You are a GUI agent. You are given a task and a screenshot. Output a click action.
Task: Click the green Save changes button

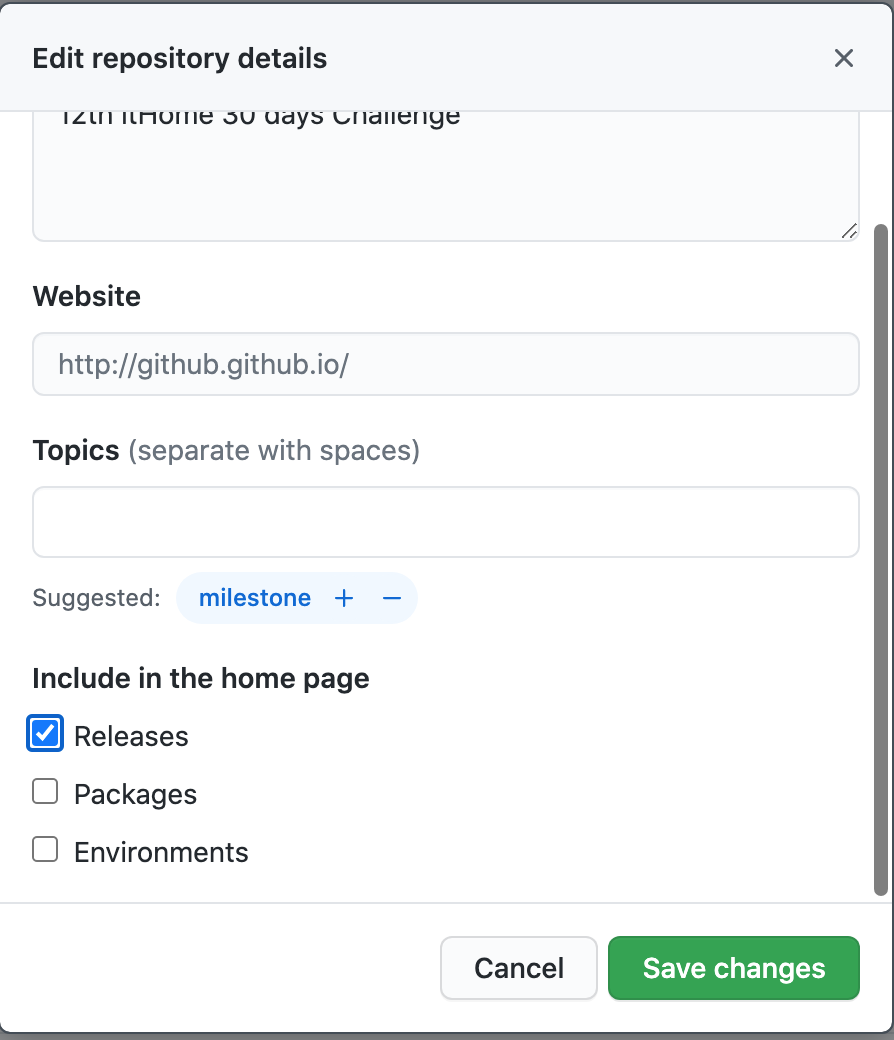click(x=734, y=968)
